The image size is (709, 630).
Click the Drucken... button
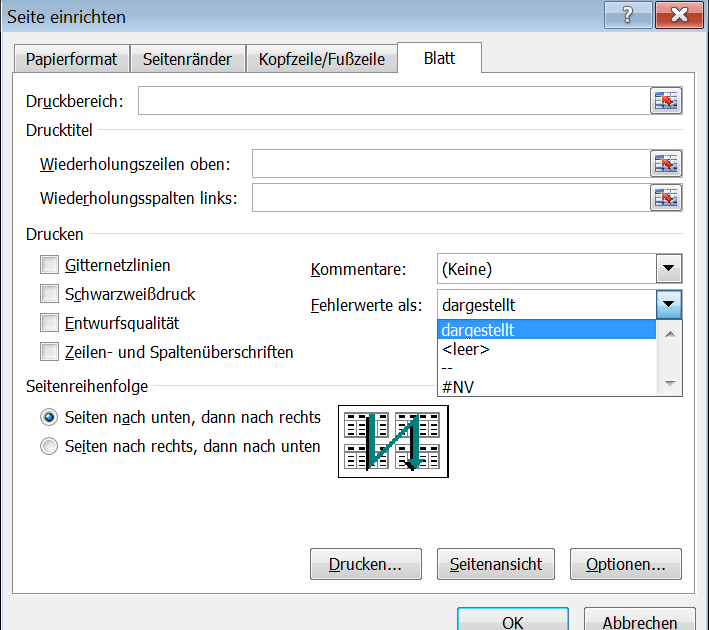click(x=365, y=564)
